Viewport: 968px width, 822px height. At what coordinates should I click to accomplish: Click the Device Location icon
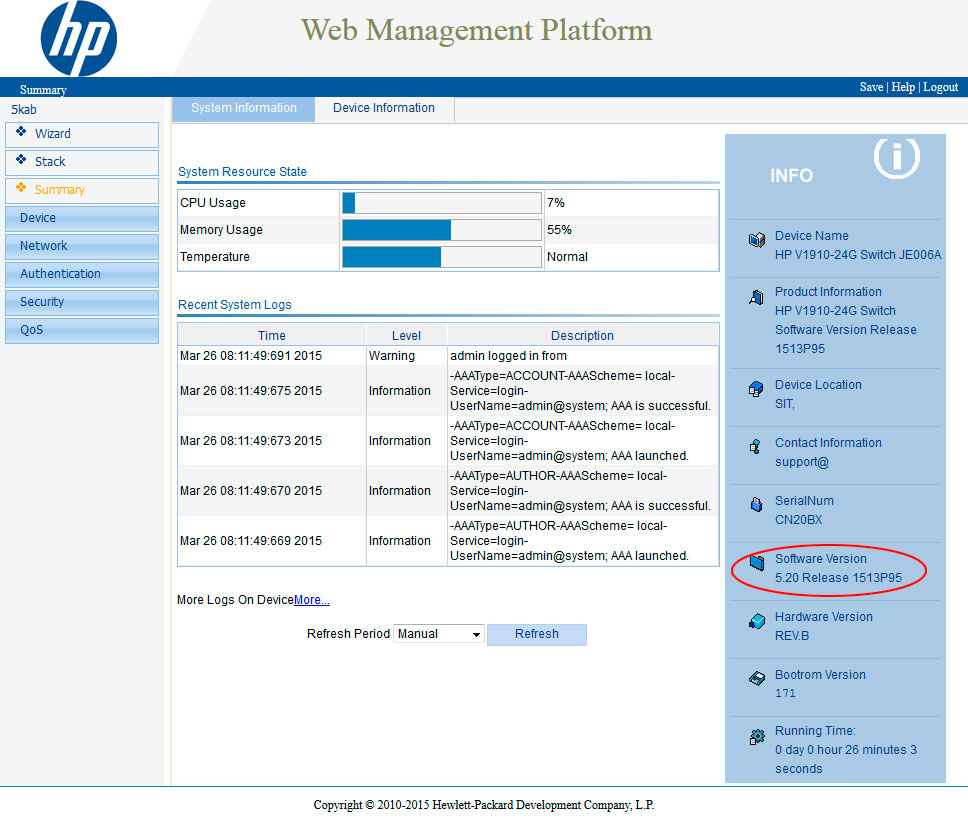756,389
